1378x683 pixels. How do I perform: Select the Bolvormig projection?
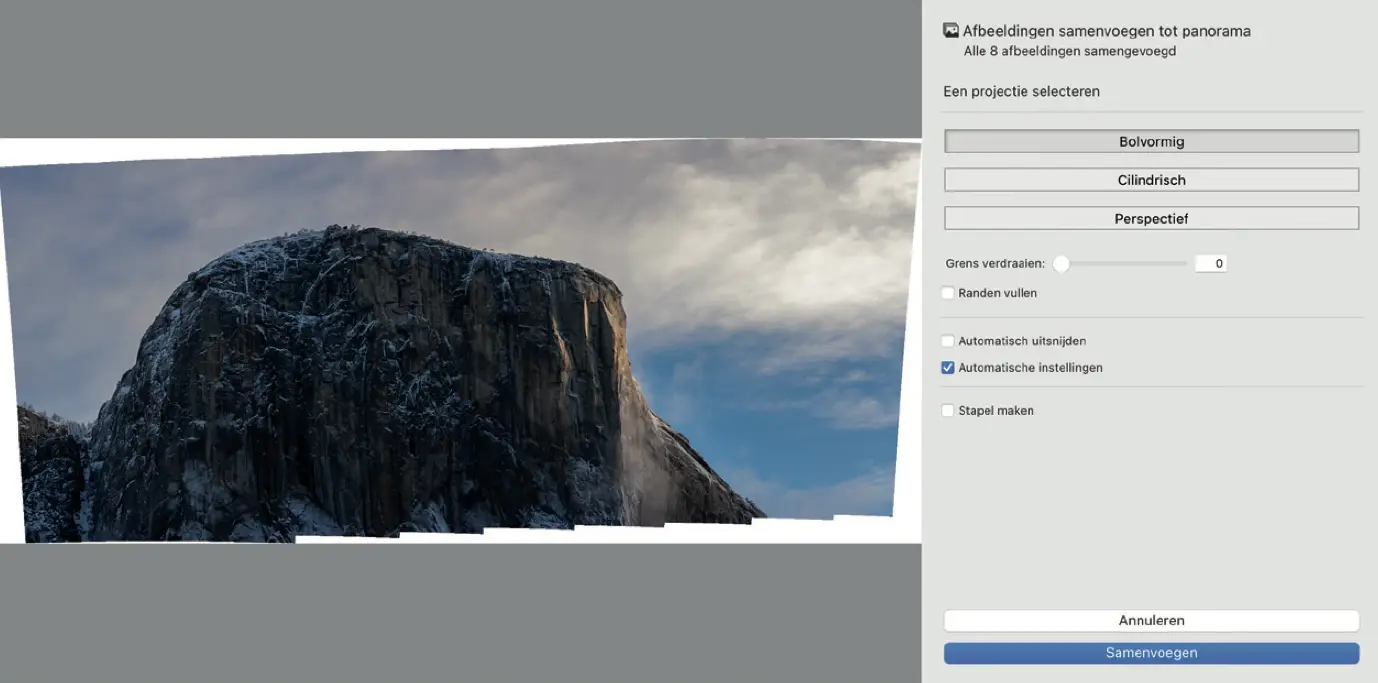pyautogui.click(x=1151, y=142)
